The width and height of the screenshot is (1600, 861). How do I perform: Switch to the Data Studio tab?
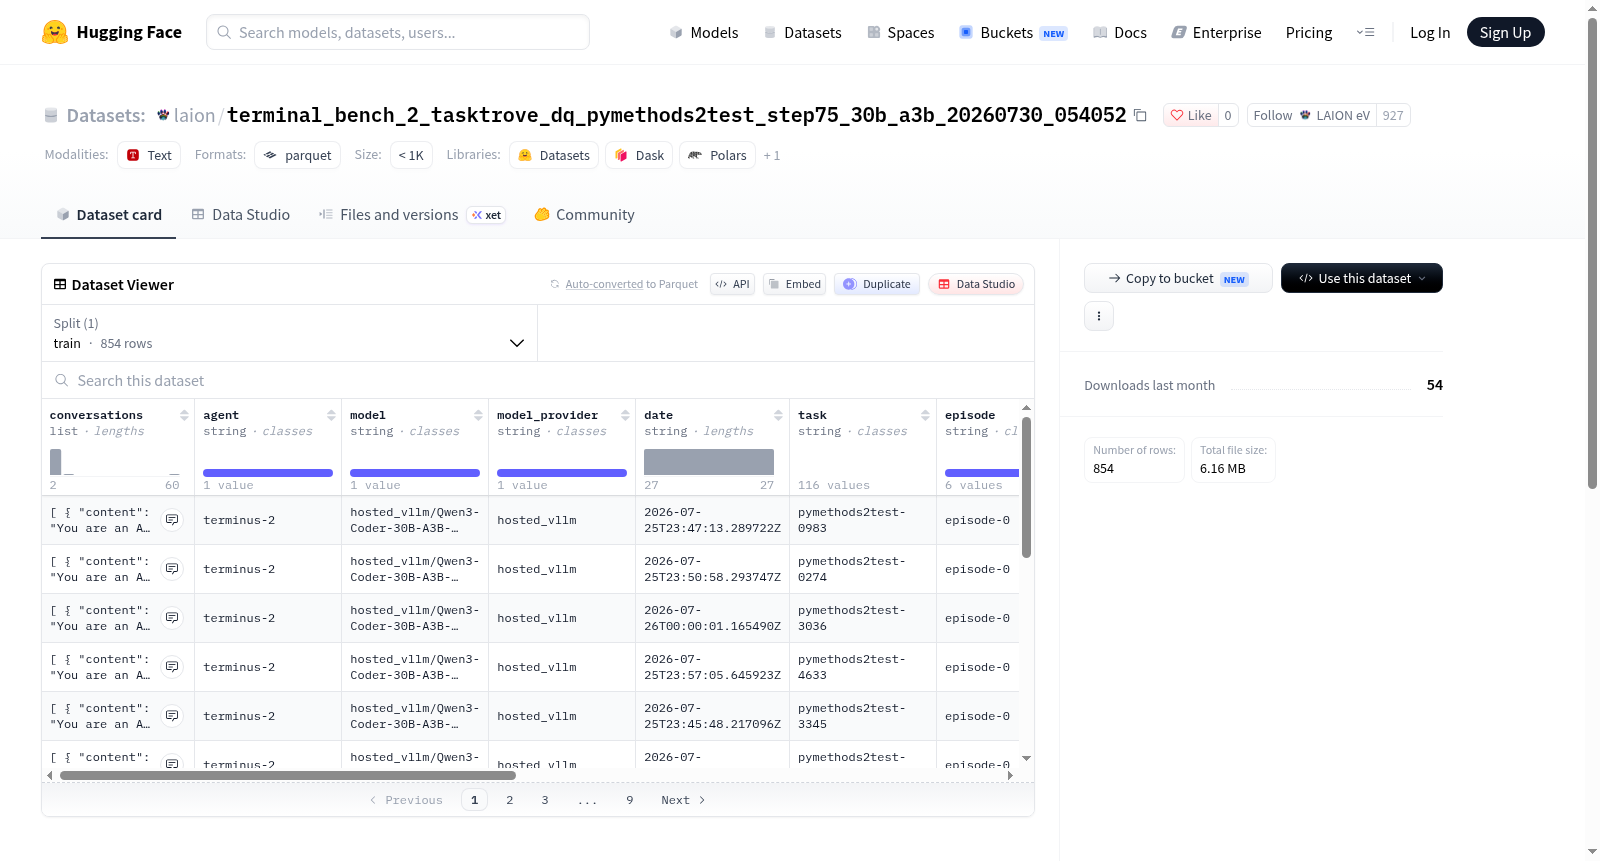click(241, 215)
